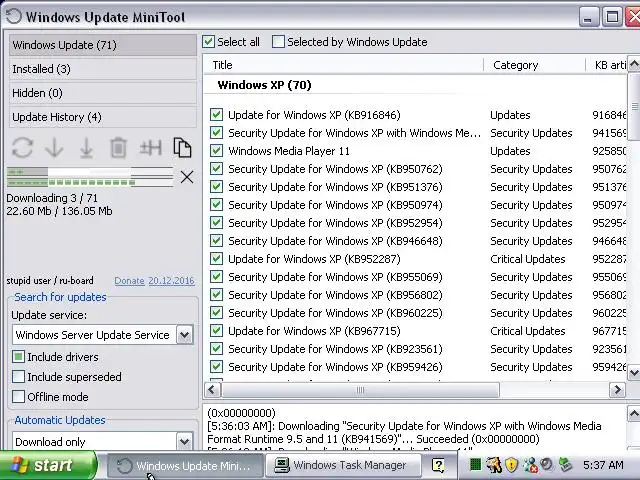Uncheck Security Update KB950762 checkbox
The height and width of the screenshot is (480, 640).
tap(216, 169)
